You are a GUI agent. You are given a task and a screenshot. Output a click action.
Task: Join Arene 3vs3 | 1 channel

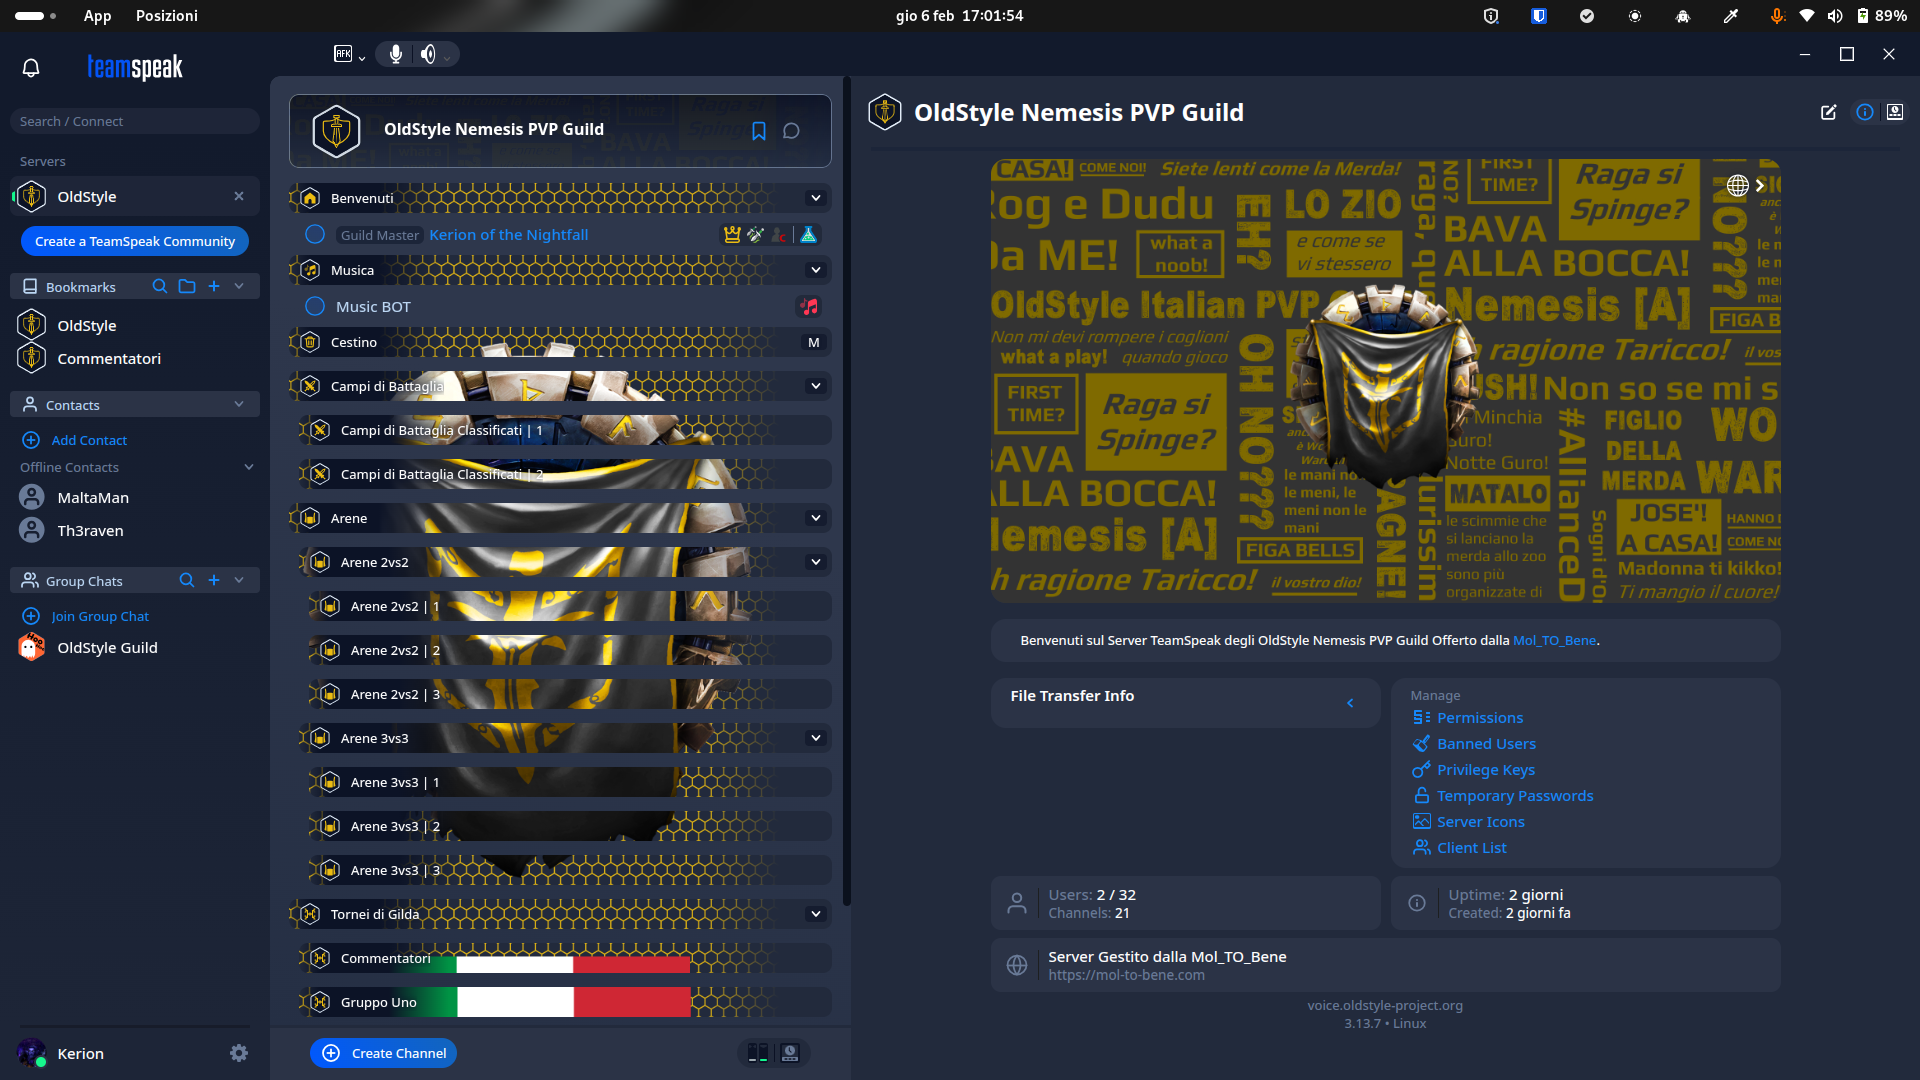coord(570,783)
